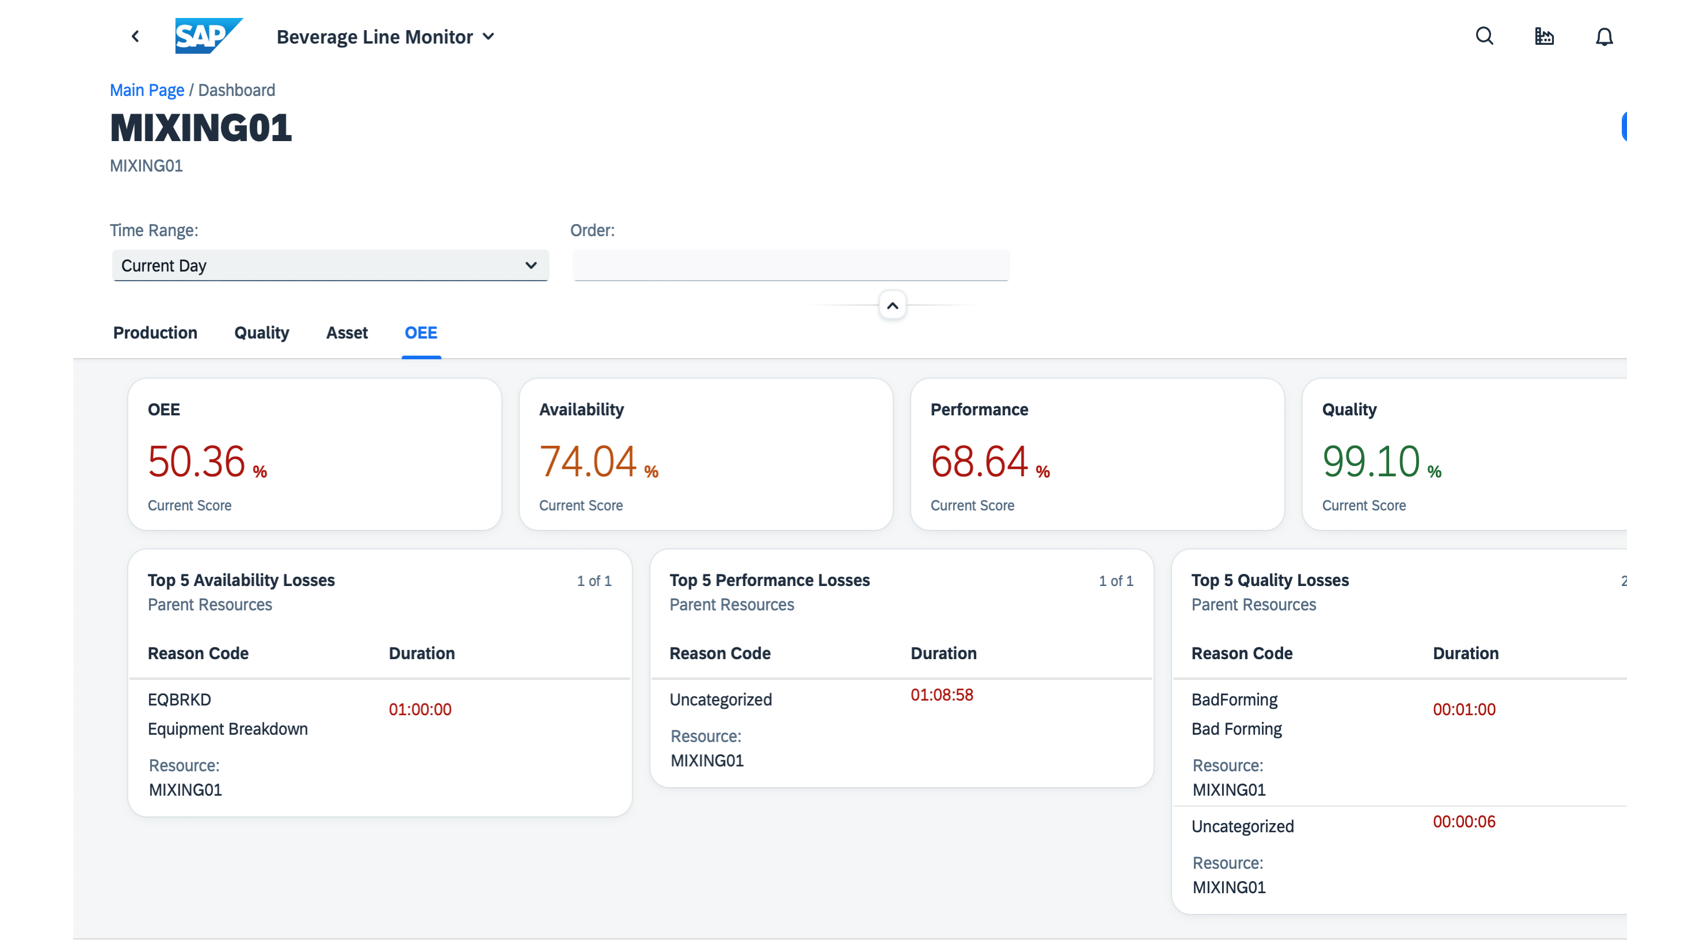Select the Asset tab
This screenshot has width=1698, height=943.
coord(346,333)
